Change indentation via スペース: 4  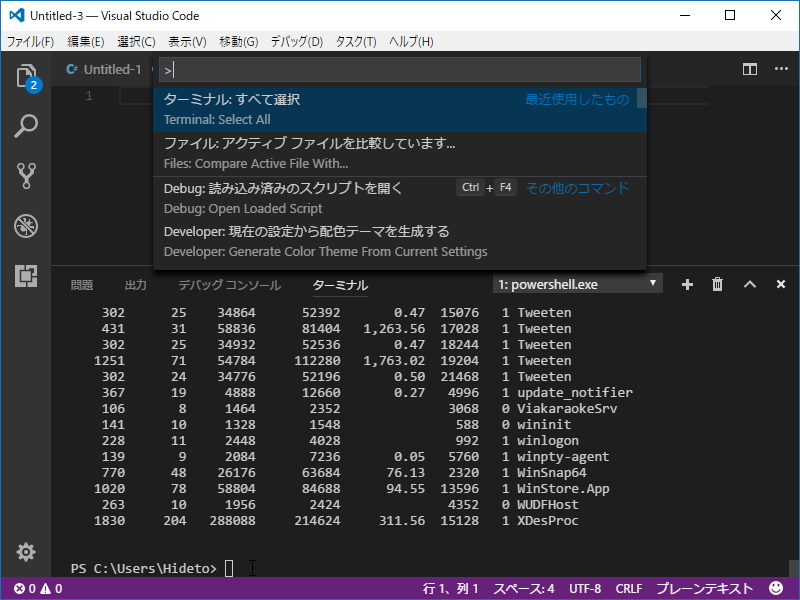coord(523,588)
